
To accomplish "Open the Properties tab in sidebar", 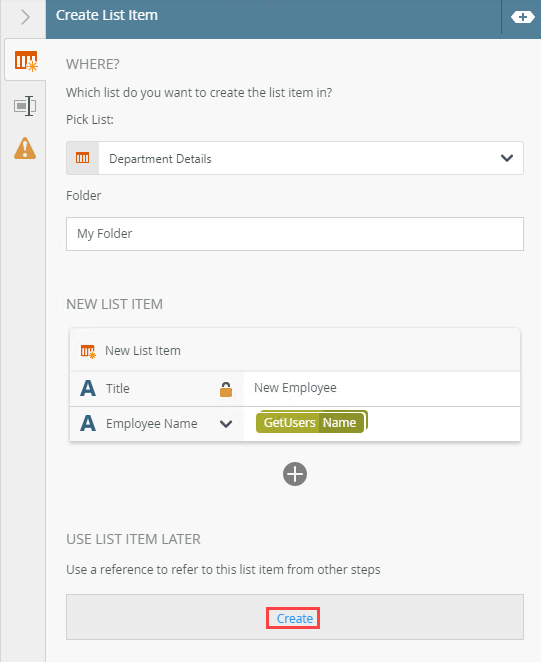I will [x=25, y=106].
